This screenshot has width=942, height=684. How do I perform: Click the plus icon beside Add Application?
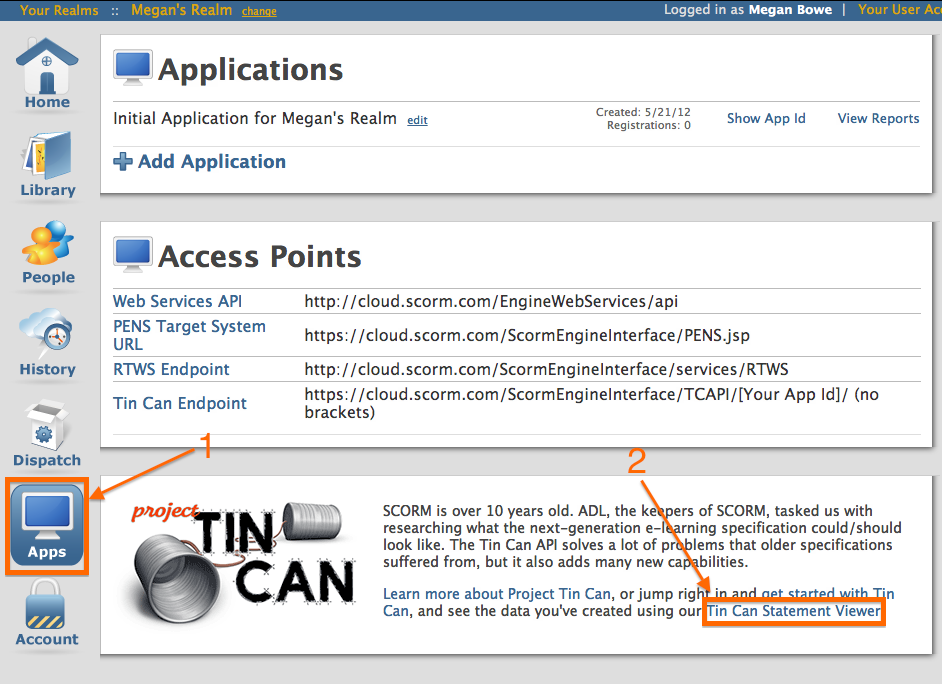coord(122,161)
